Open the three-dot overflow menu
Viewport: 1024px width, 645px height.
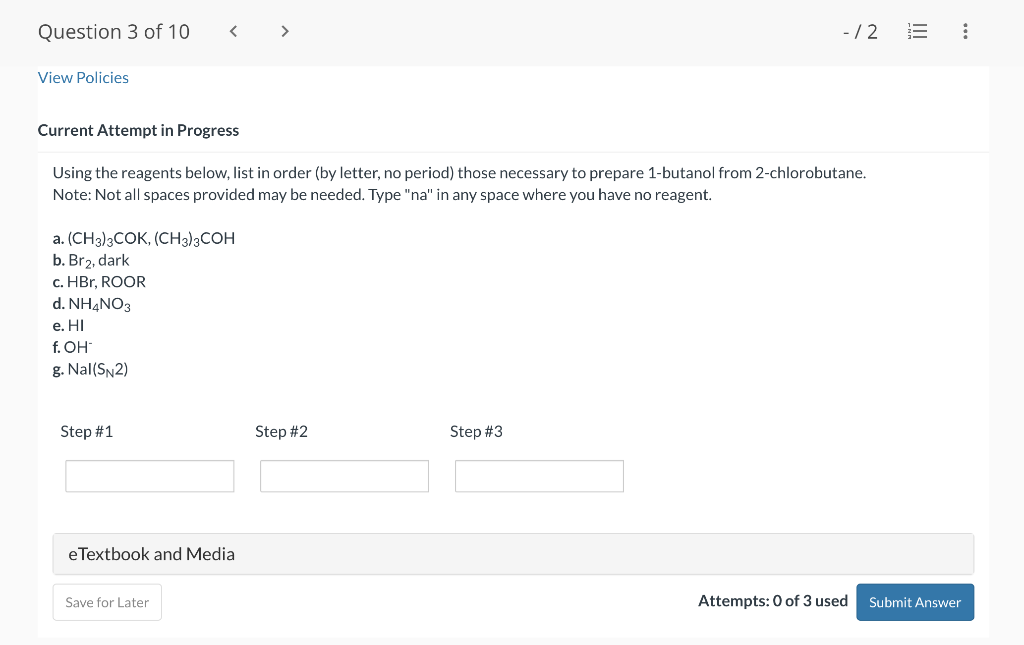click(x=965, y=31)
